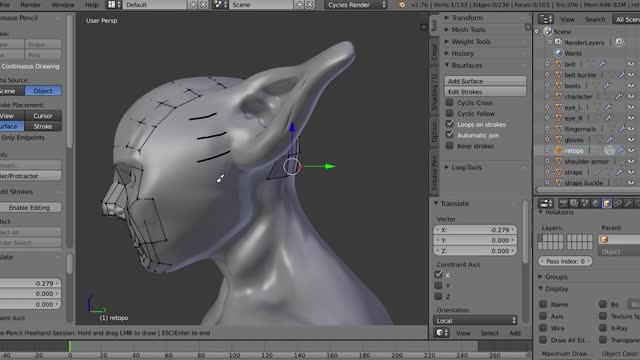This screenshot has height=360, width=640.
Task: Click the World globe icon in outliner
Action: pos(559,53)
